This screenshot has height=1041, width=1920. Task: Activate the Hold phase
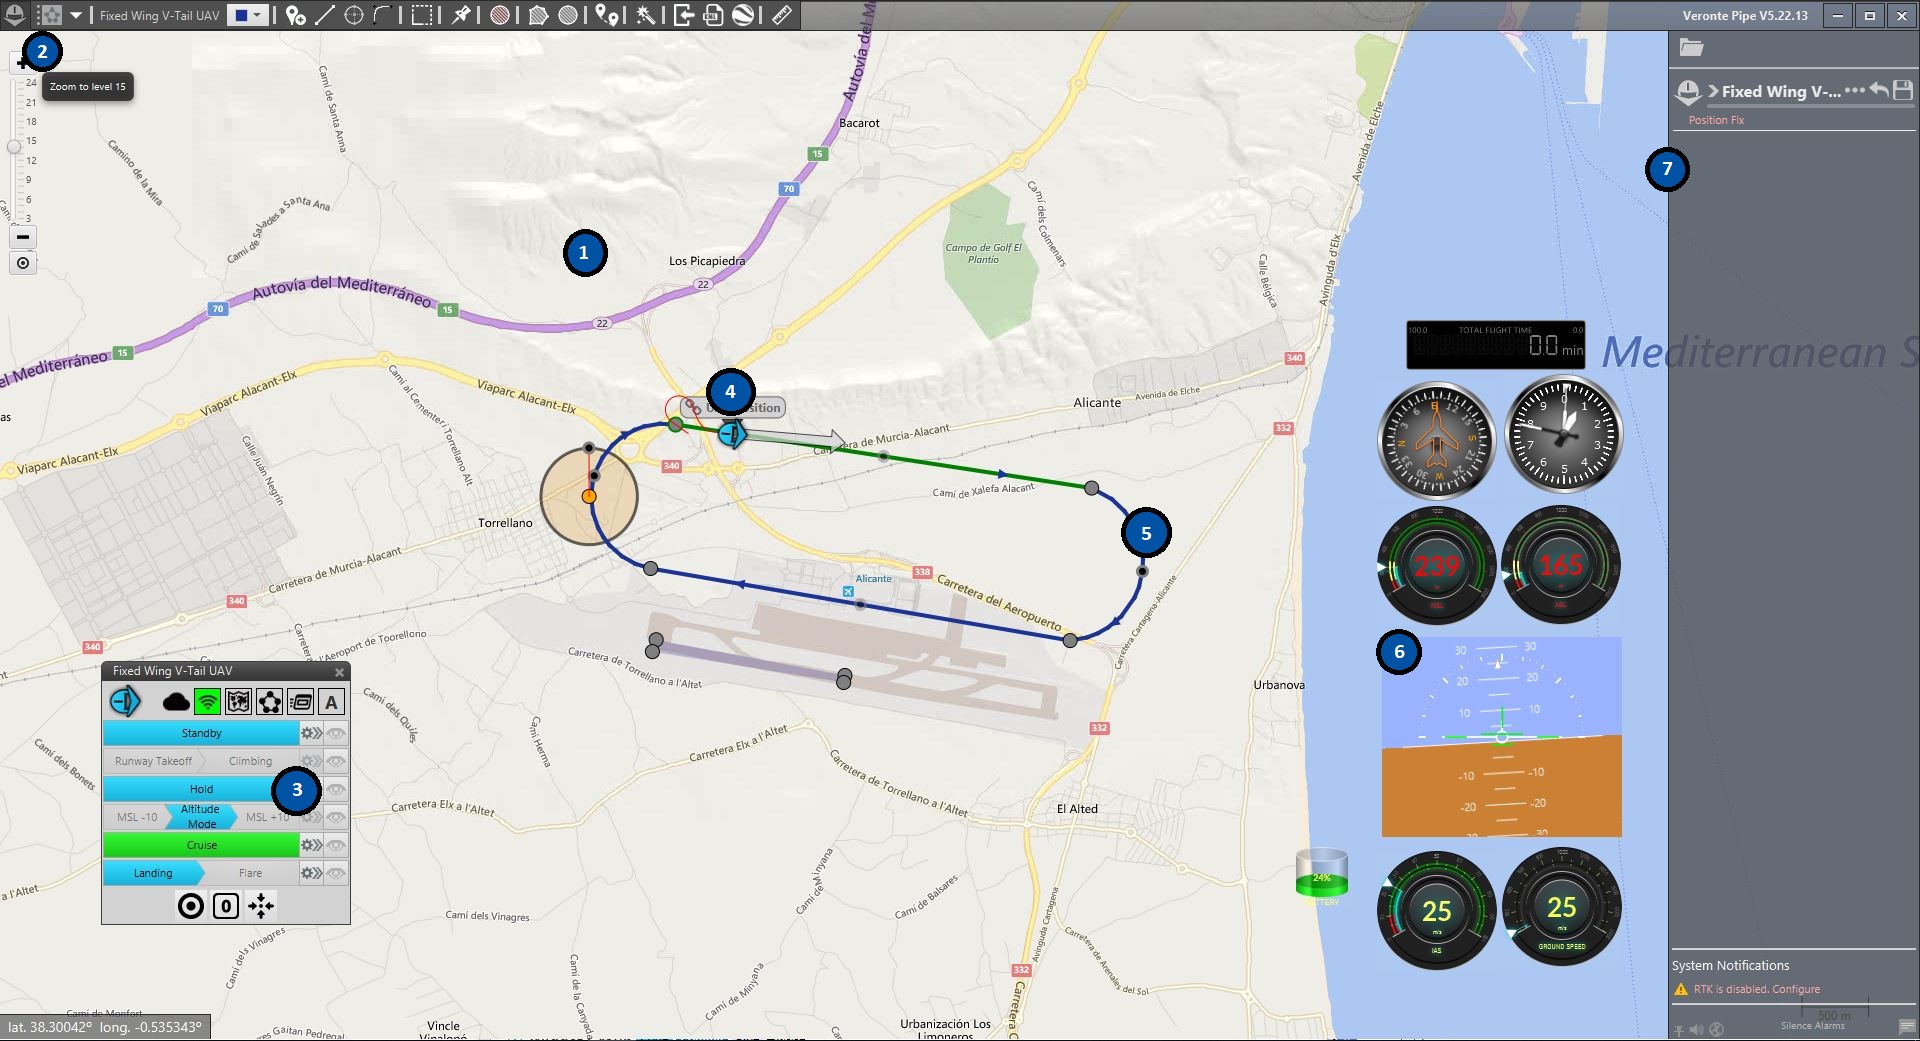click(201, 789)
